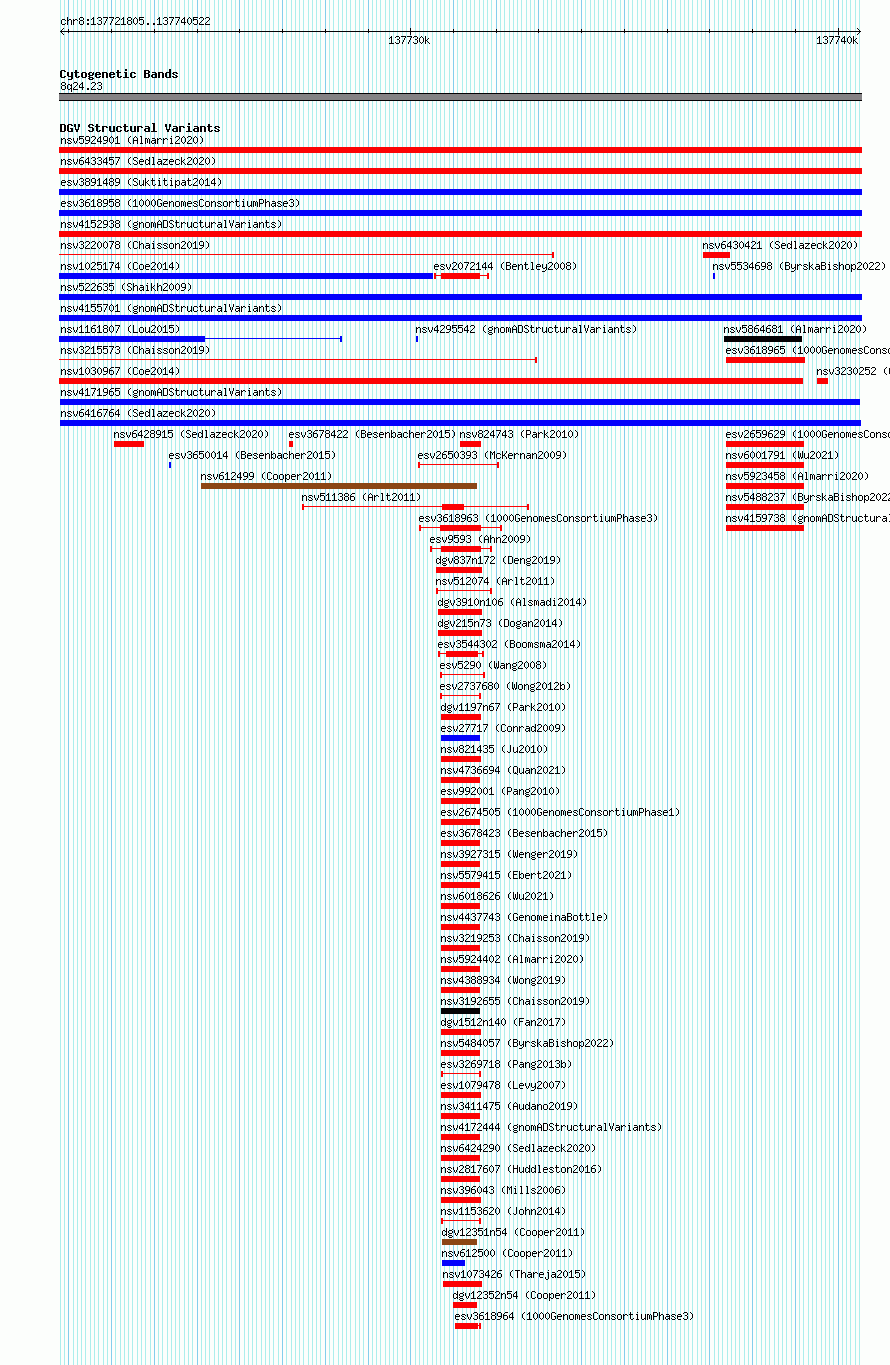This screenshot has width=890, height=1365.
Task: Click the brown nsv612499 (Cooper2011) bar
Action: [x=339, y=486]
